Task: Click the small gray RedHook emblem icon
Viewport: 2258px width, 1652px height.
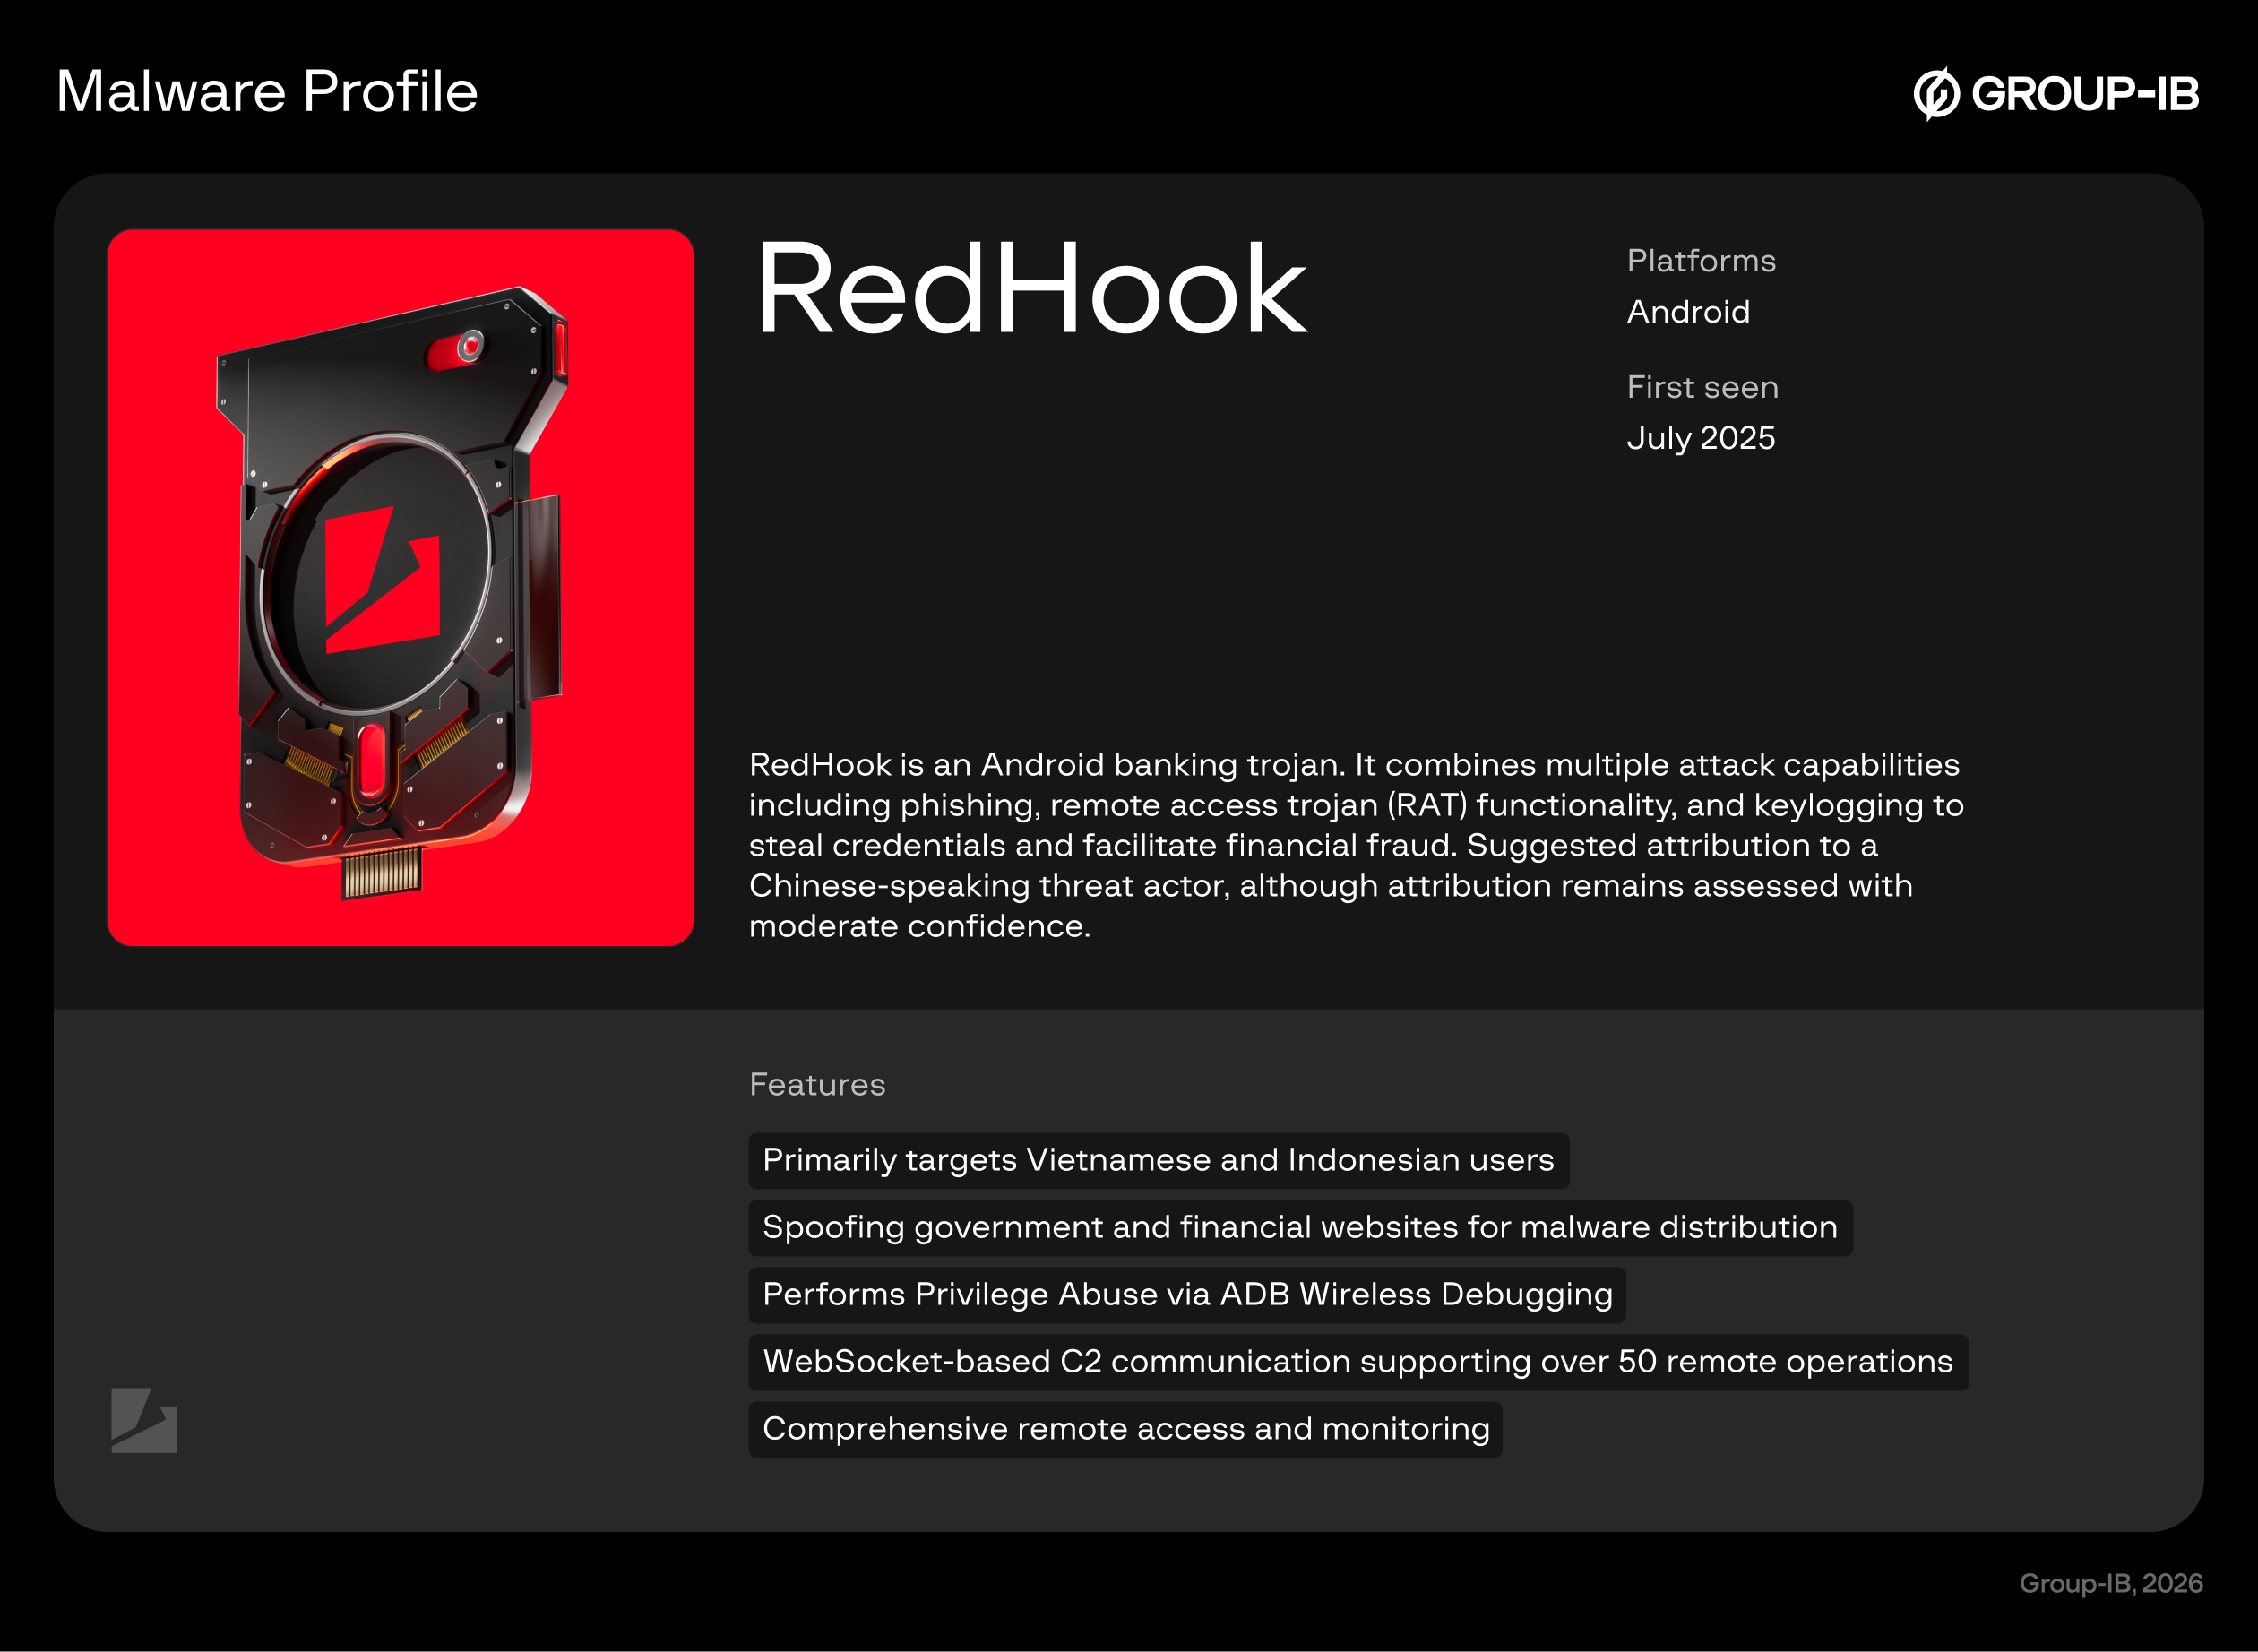Action: point(144,1420)
